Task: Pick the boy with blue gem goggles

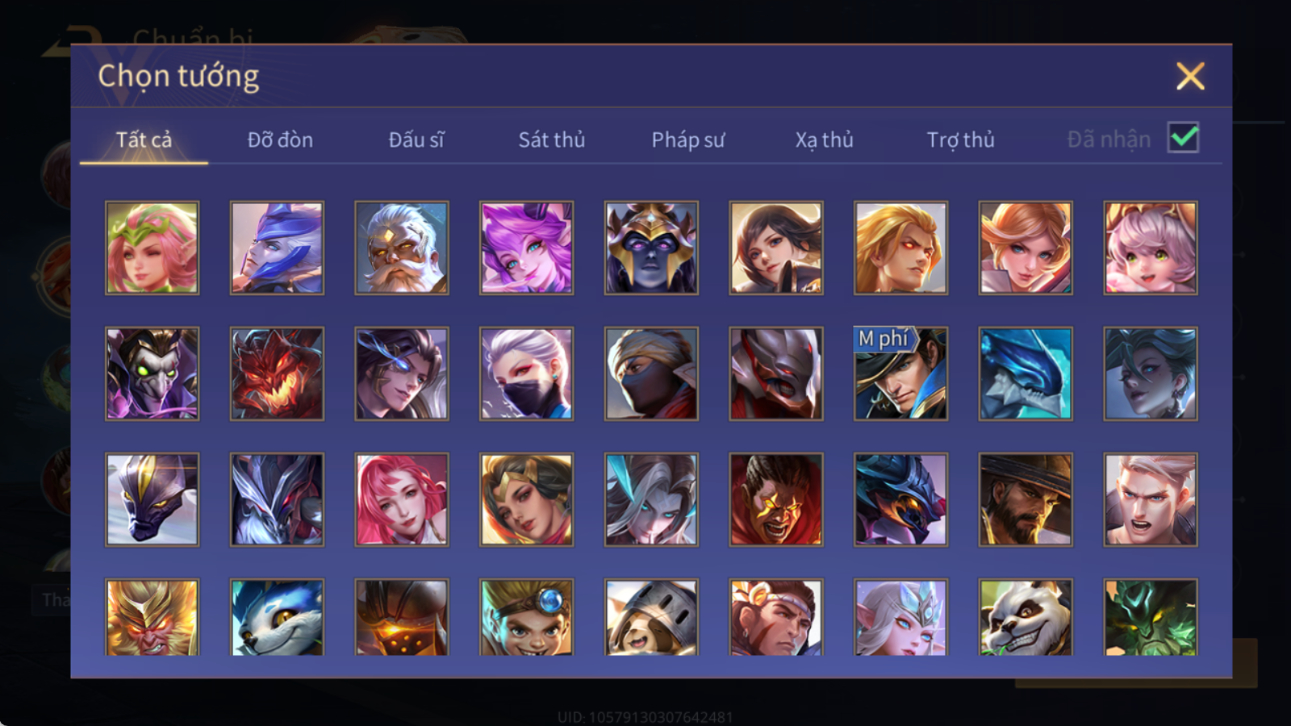Action: 526,617
